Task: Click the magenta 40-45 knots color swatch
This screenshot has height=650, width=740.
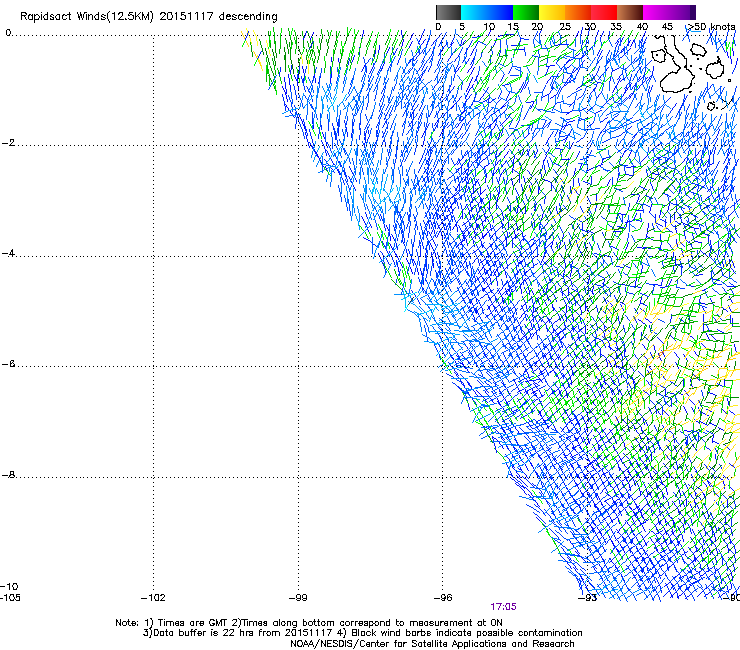Action: [656, 12]
